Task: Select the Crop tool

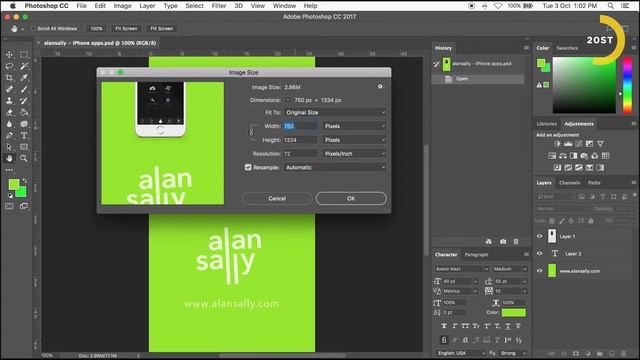Action: point(9,78)
